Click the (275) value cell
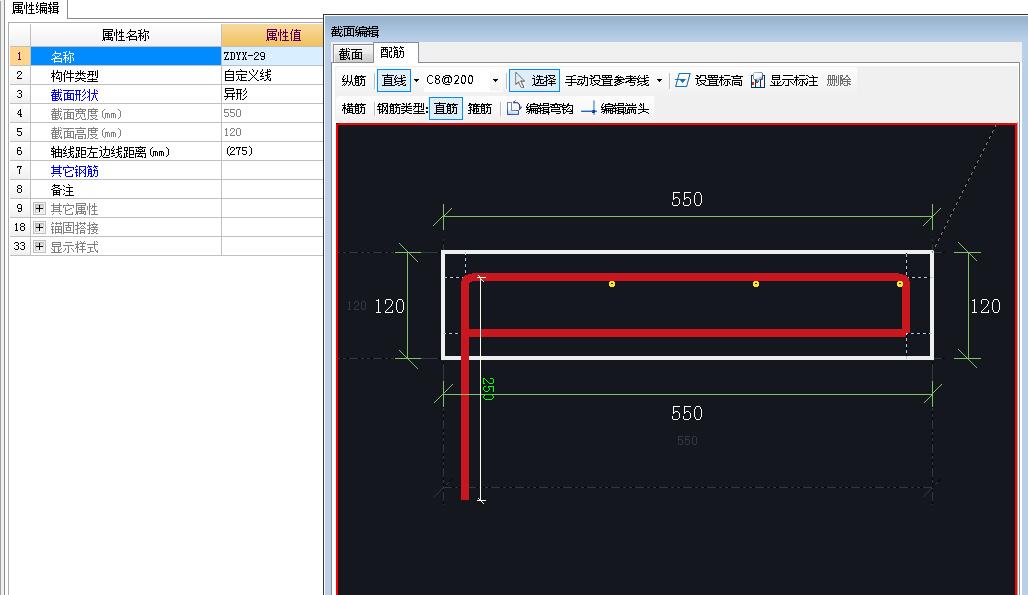Image resolution: width=1028 pixels, height=595 pixels. [272, 151]
